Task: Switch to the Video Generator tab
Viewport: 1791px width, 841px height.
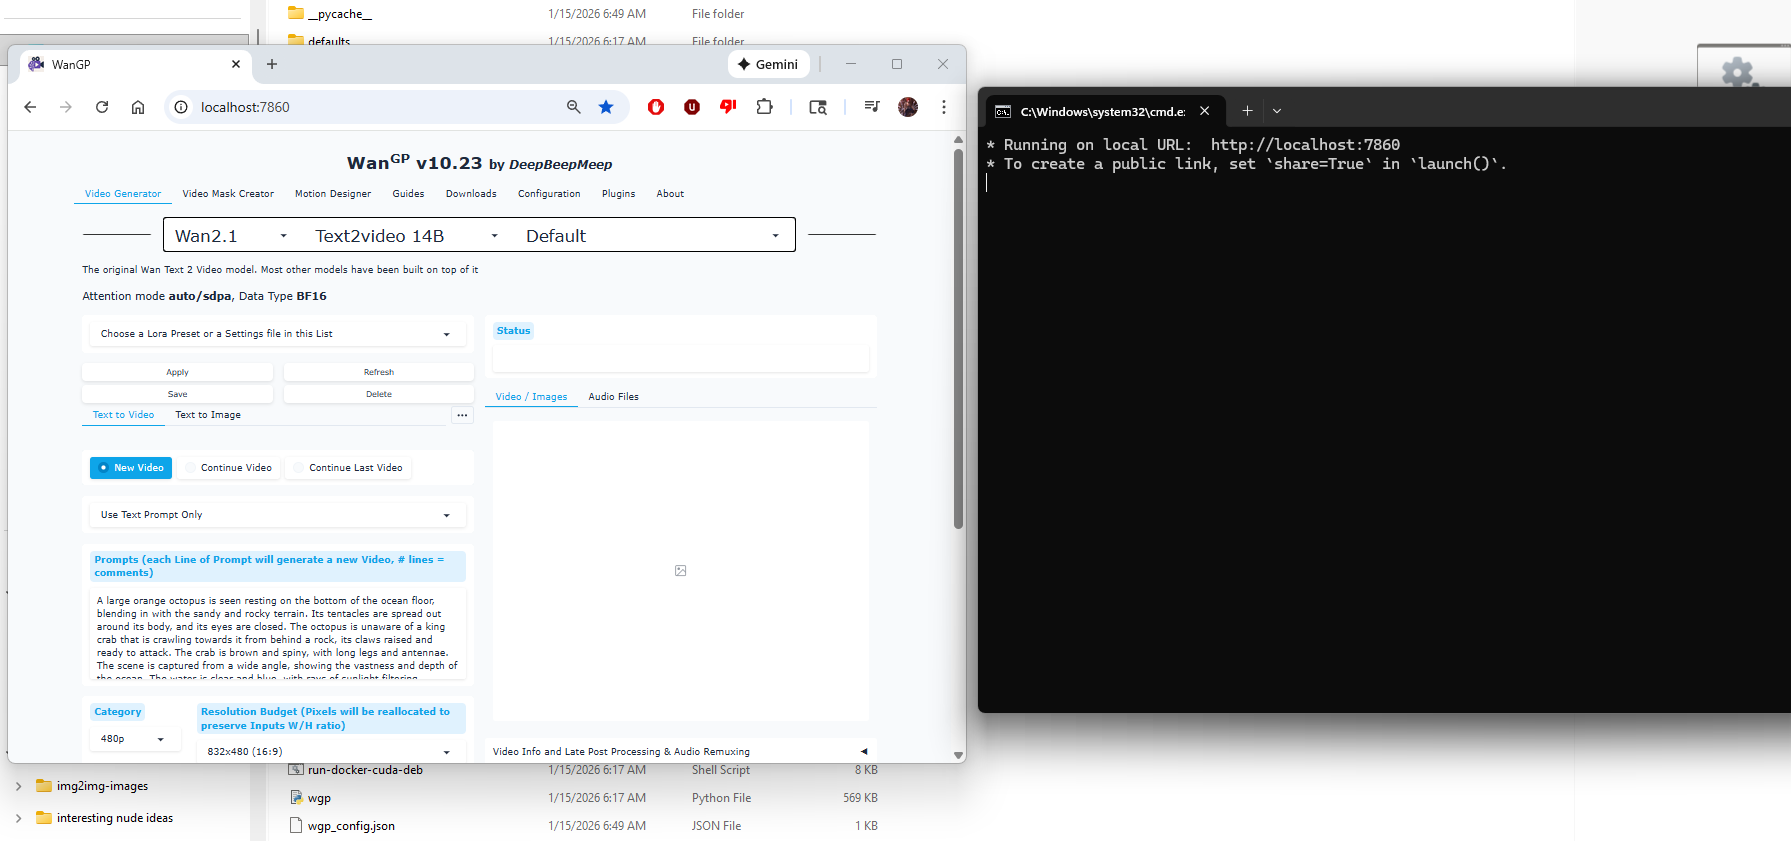Action: point(123,194)
